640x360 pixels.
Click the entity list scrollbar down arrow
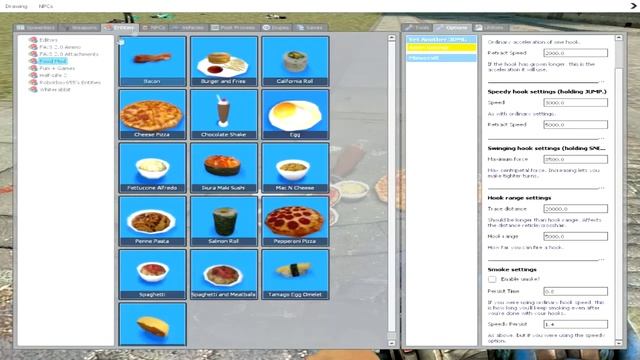(x=392, y=343)
